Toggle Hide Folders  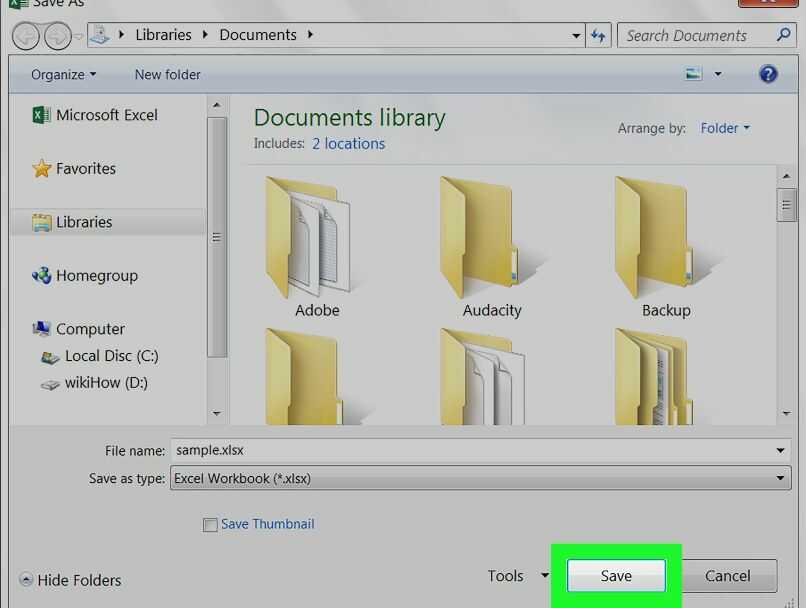(69, 580)
